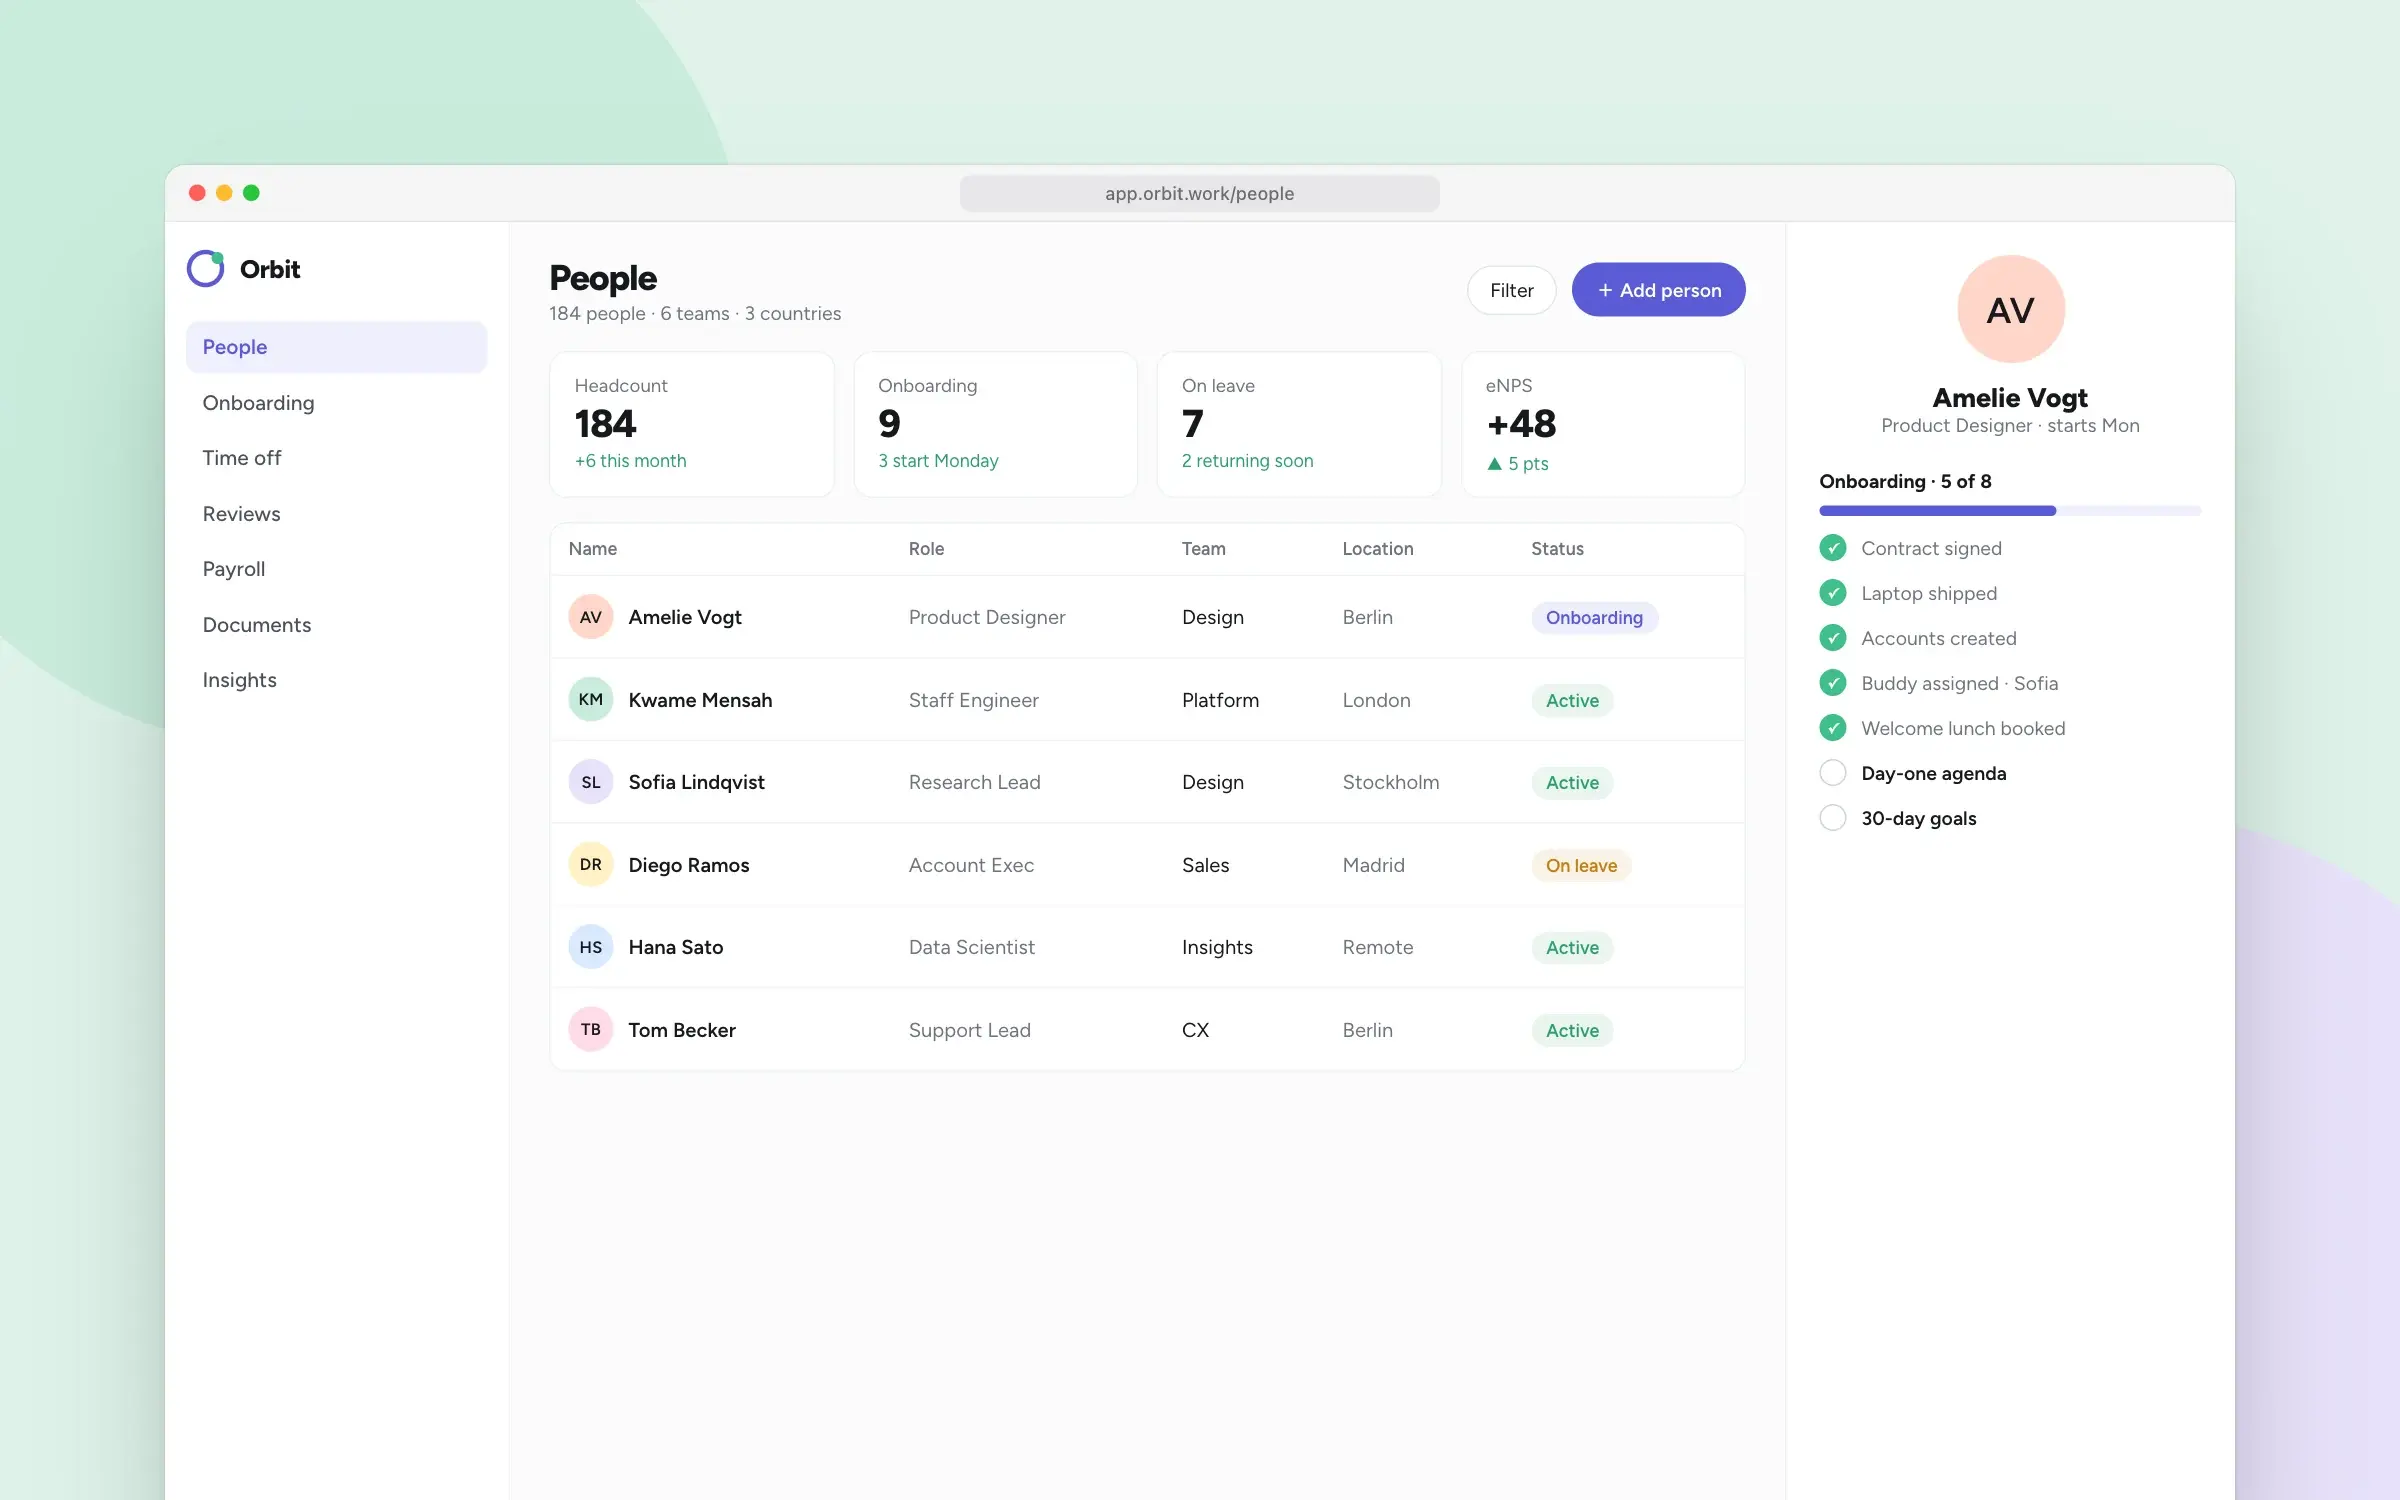Click the onboarding progress bar
Viewport: 2400px width, 1500px height.
coord(2010,511)
